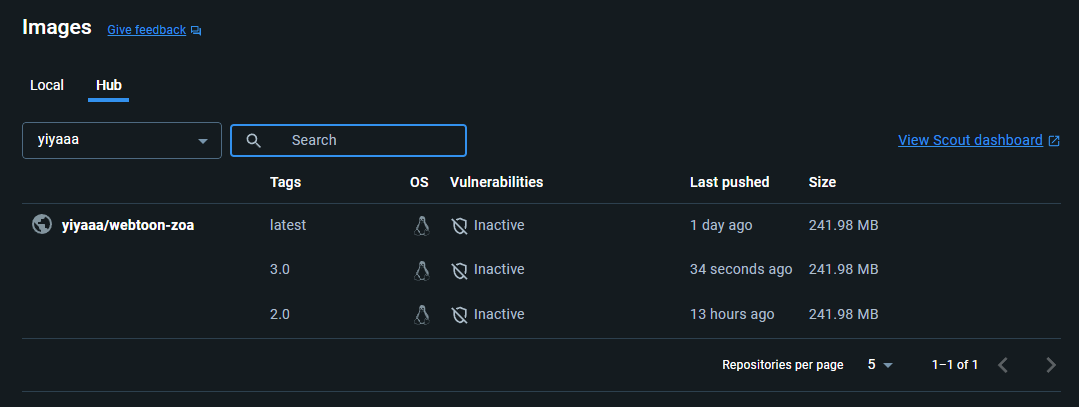1079x407 pixels.
Task: Click the shield icon in the latest row
Action: tap(459, 225)
